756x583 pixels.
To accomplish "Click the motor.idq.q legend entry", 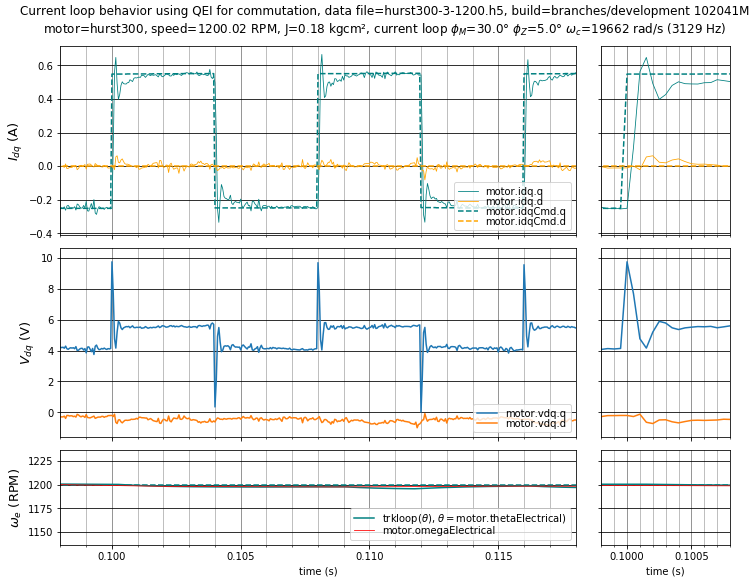I will pyautogui.click(x=526, y=191).
